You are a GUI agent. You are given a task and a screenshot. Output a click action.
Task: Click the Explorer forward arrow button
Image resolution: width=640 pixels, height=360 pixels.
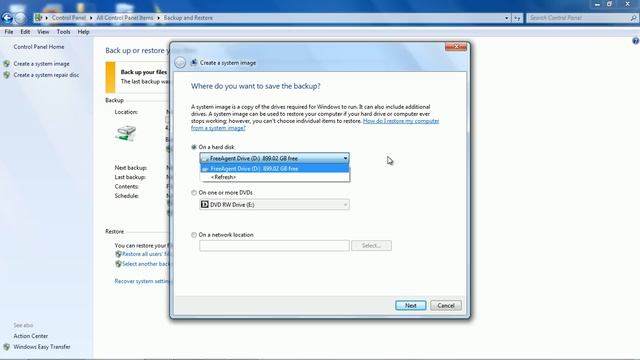[x=20, y=18]
